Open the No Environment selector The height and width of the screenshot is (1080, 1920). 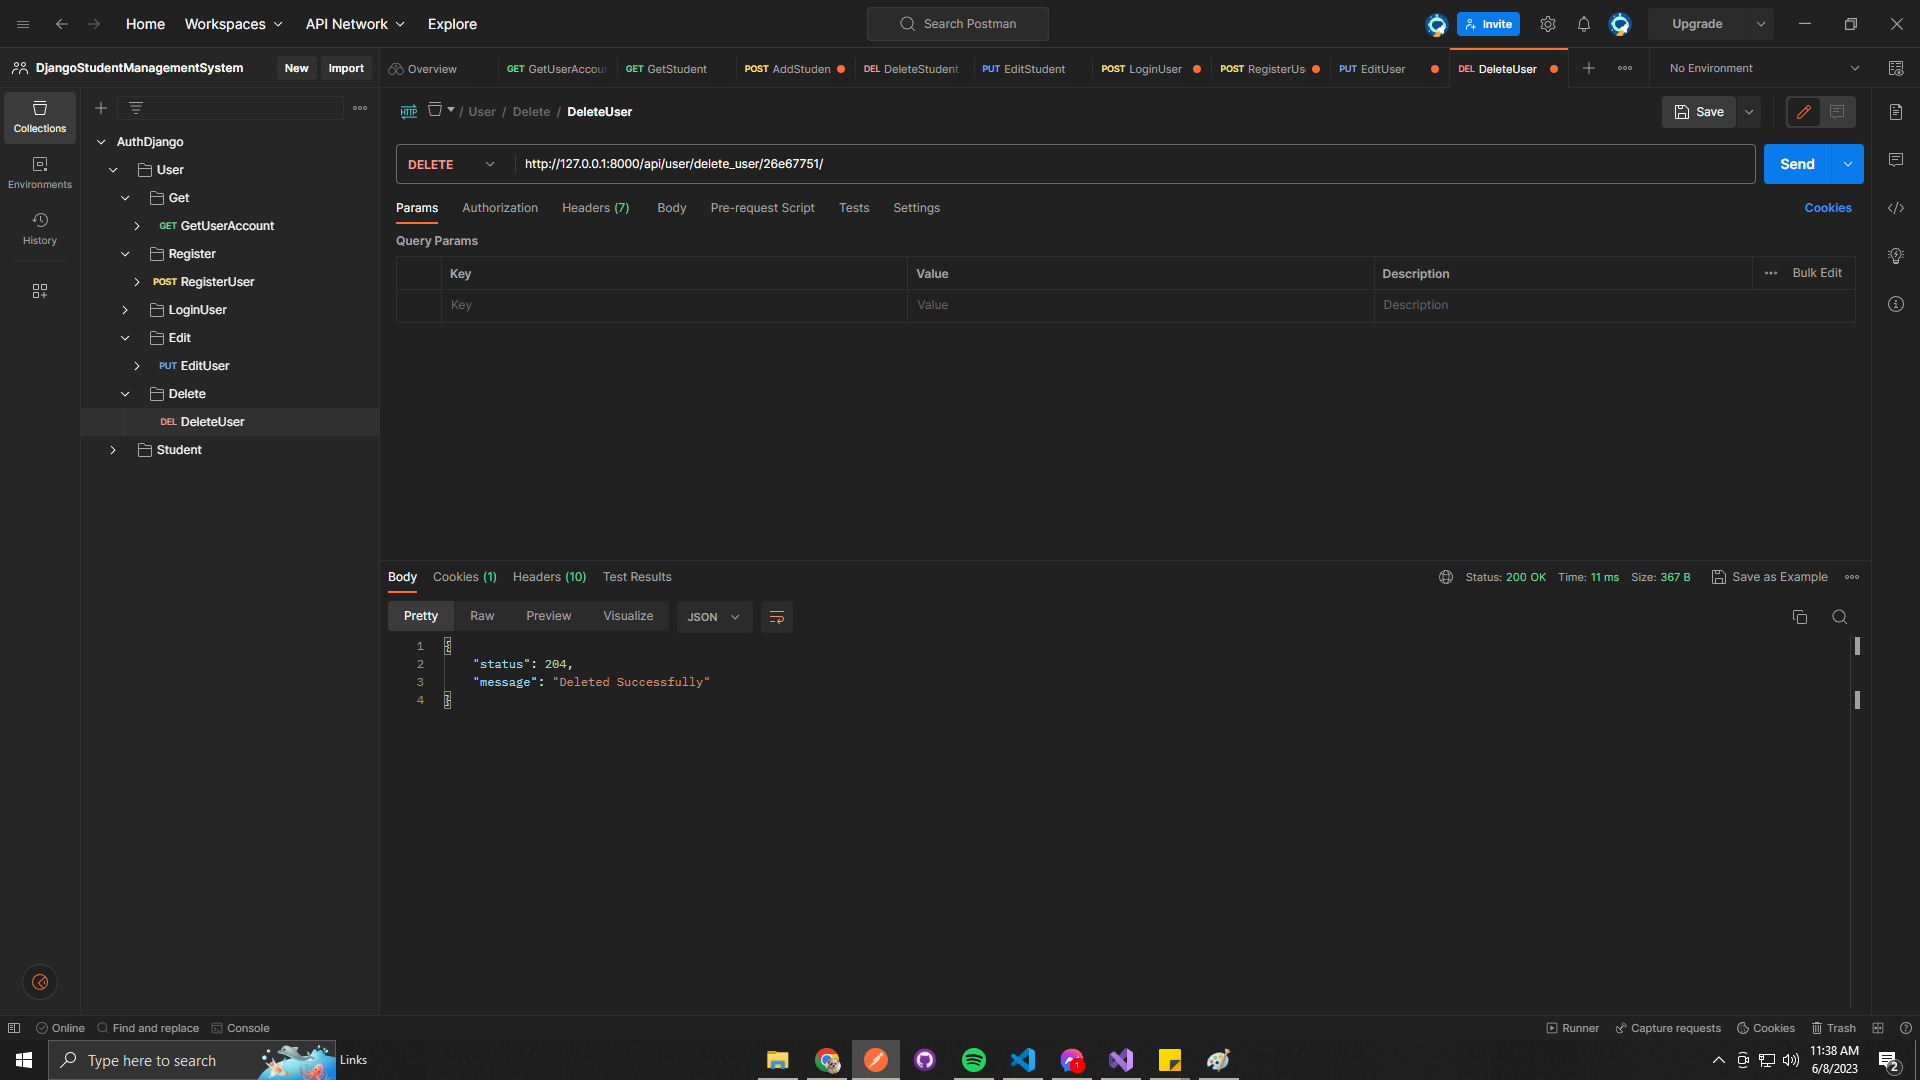click(1760, 68)
